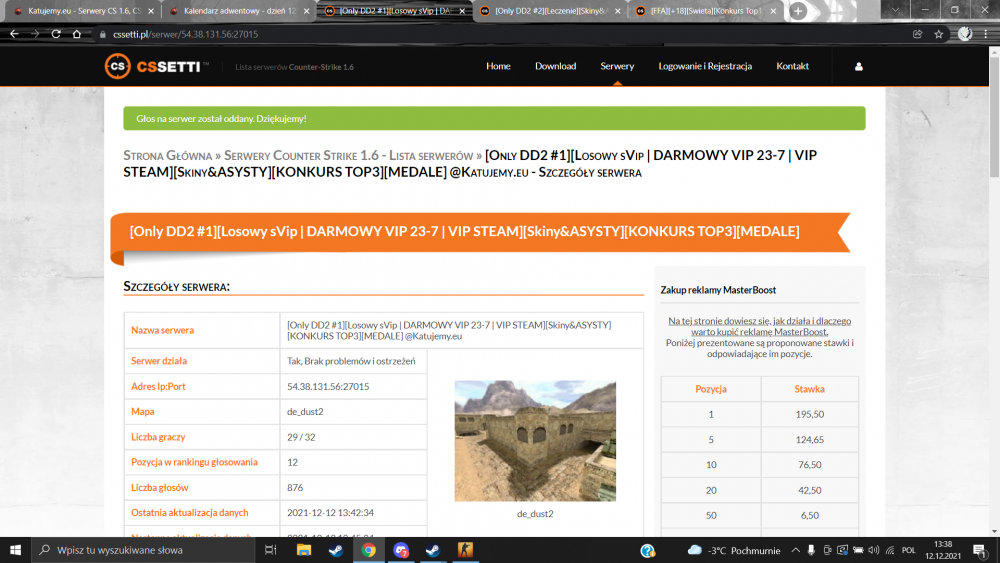This screenshot has width=1000, height=563.
Task: Switch to FFA +18 Swieta tab
Action: click(705, 11)
